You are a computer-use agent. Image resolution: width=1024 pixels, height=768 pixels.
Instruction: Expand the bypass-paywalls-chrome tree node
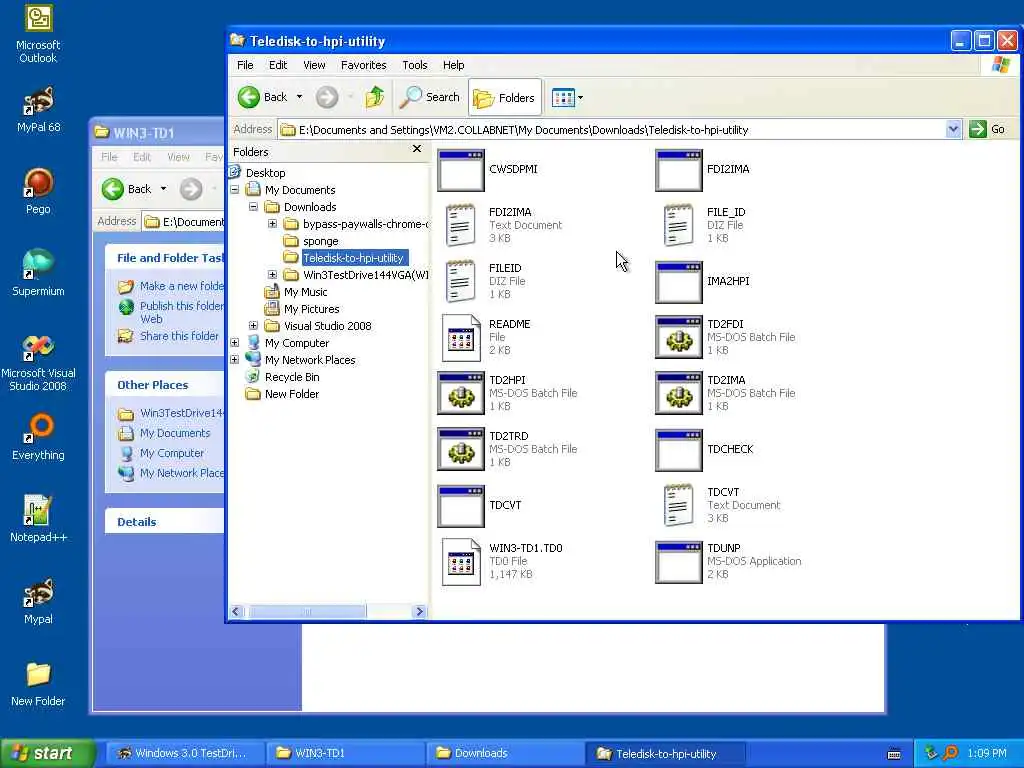click(x=272, y=224)
